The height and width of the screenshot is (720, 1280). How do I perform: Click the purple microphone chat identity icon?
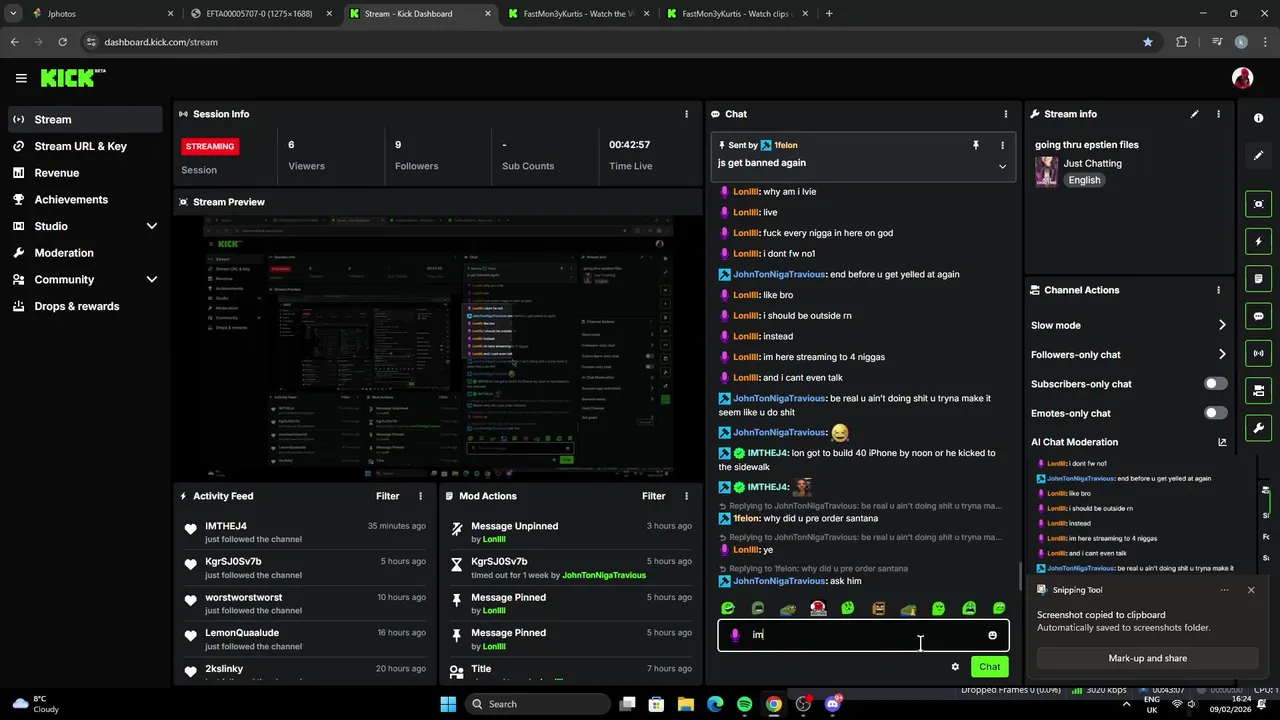coord(735,635)
